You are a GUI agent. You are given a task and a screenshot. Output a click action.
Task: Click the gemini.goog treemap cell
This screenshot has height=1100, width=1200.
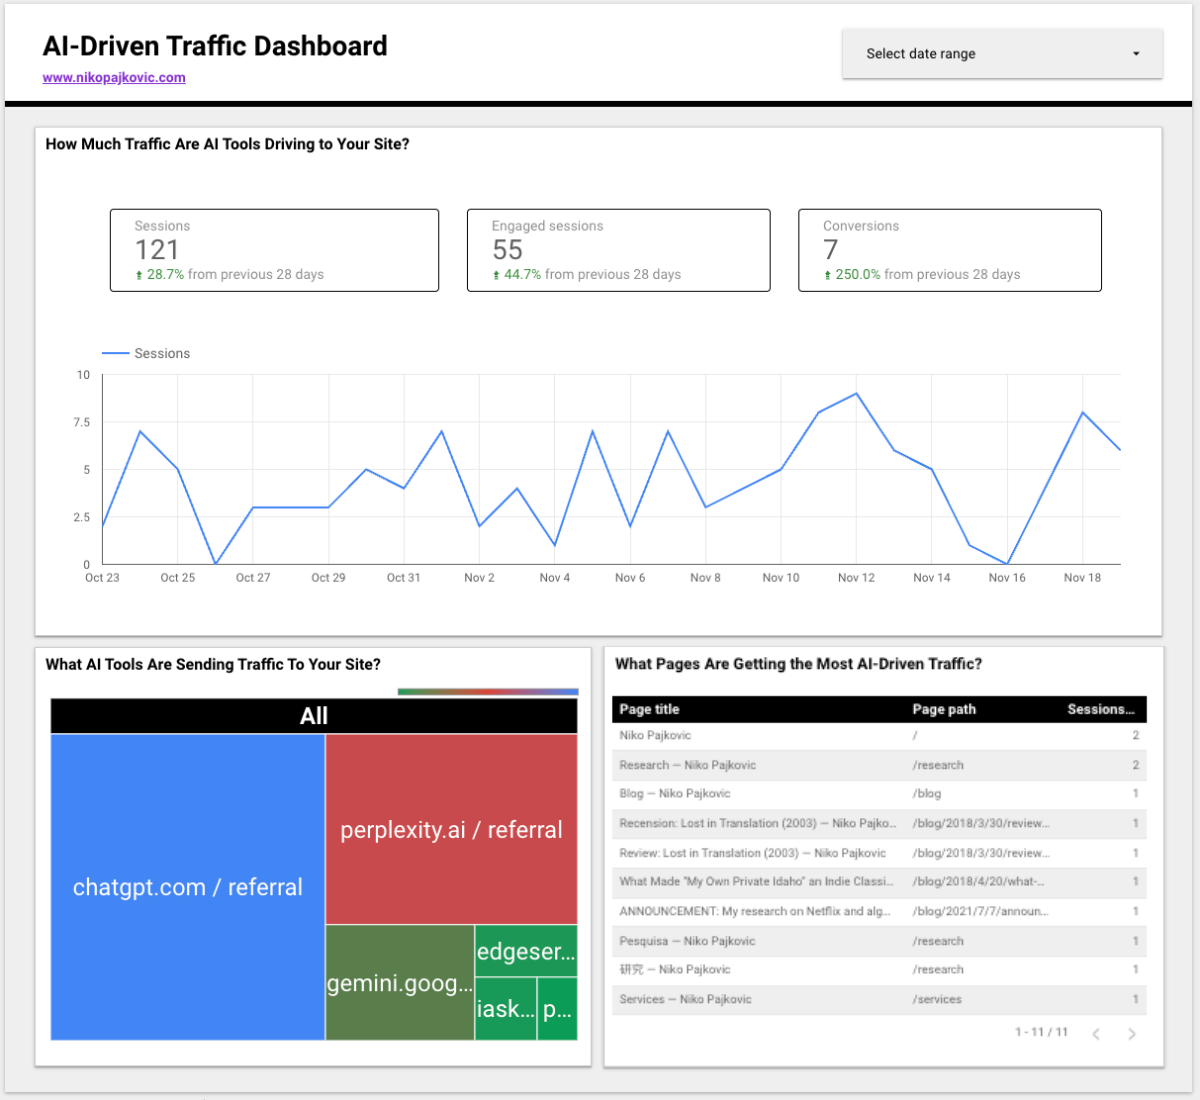click(x=398, y=983)
